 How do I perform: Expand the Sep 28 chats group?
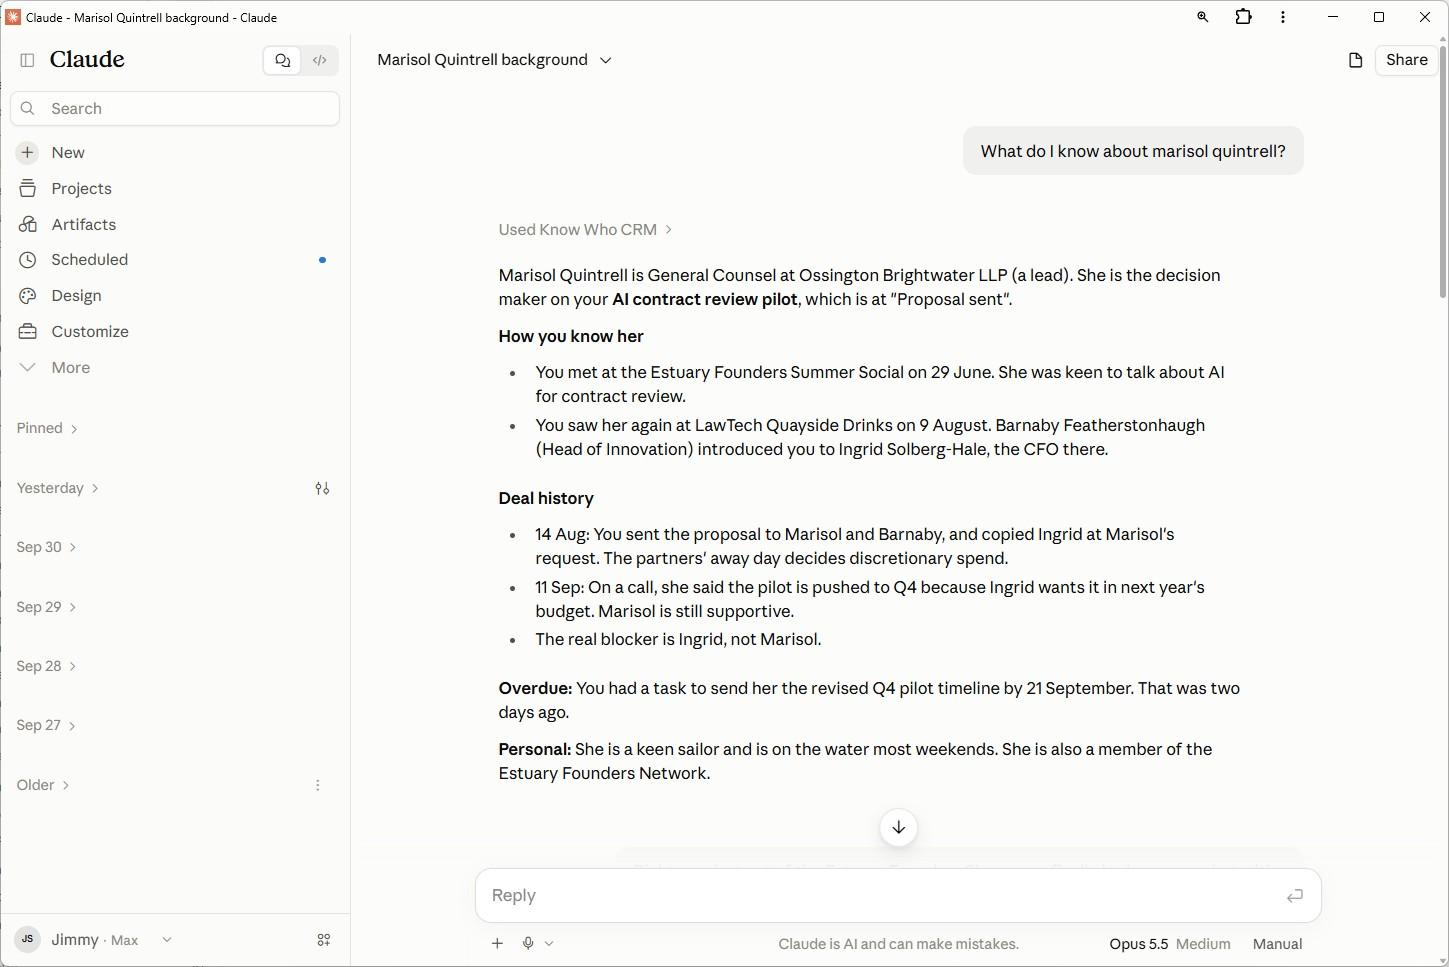coord(46,666)
